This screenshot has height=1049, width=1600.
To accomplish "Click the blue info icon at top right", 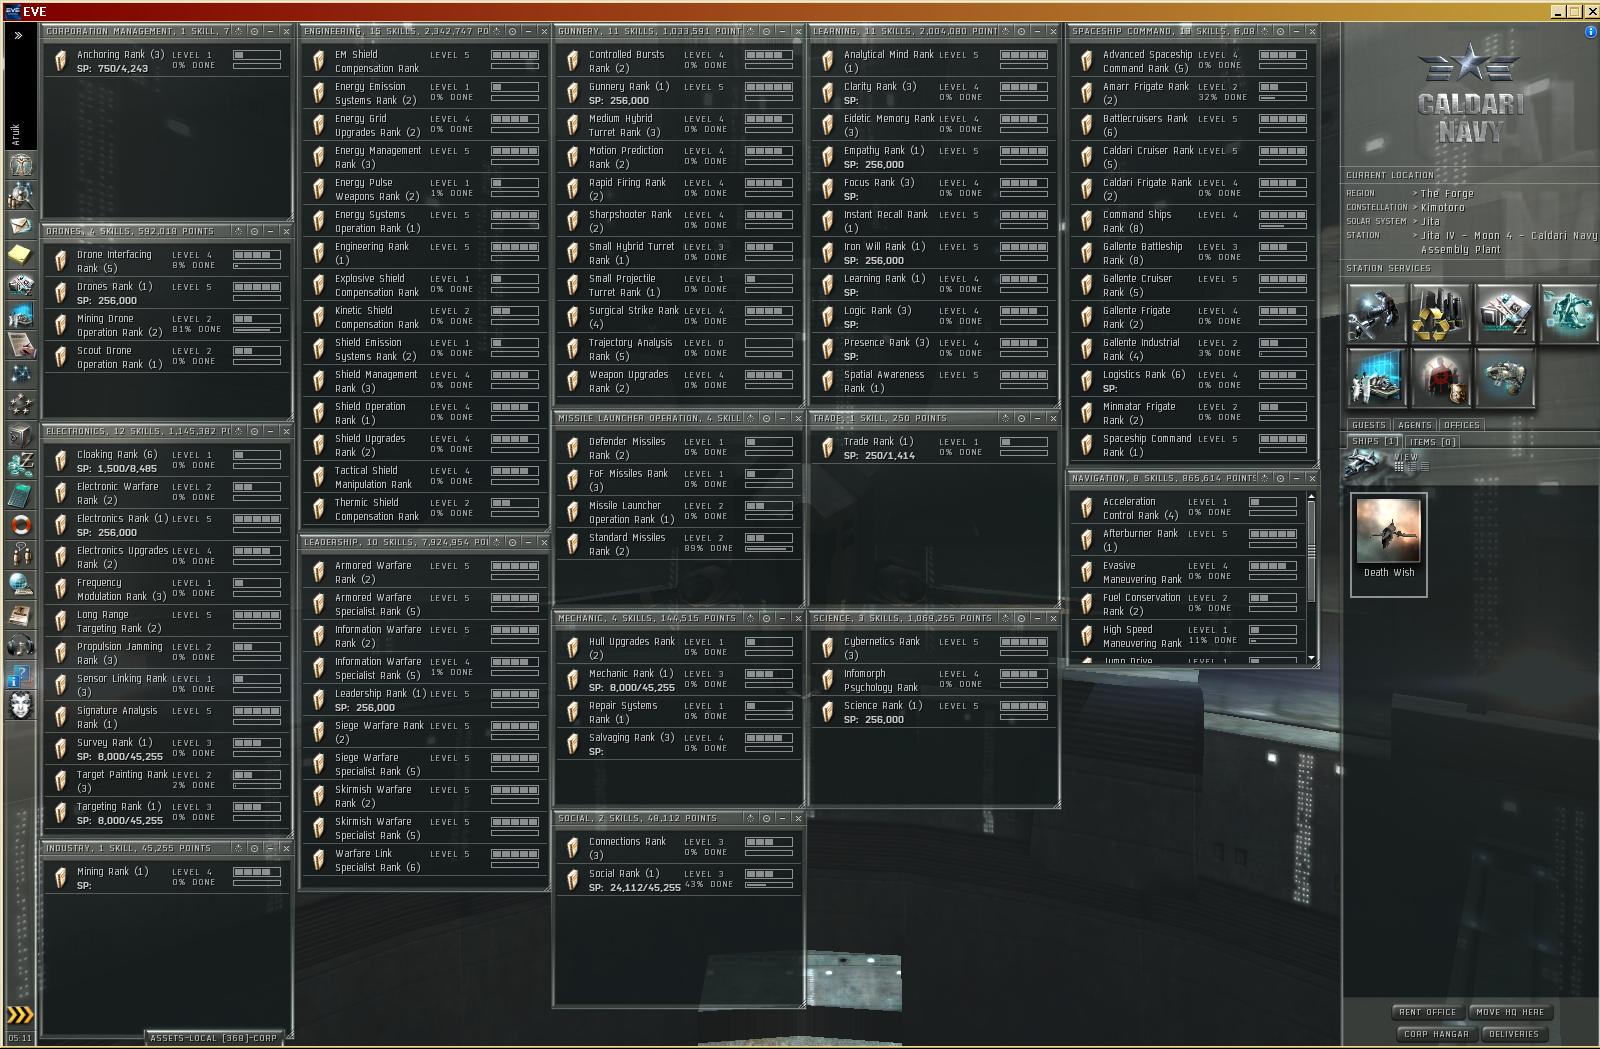I will [x=1591, y=32].
